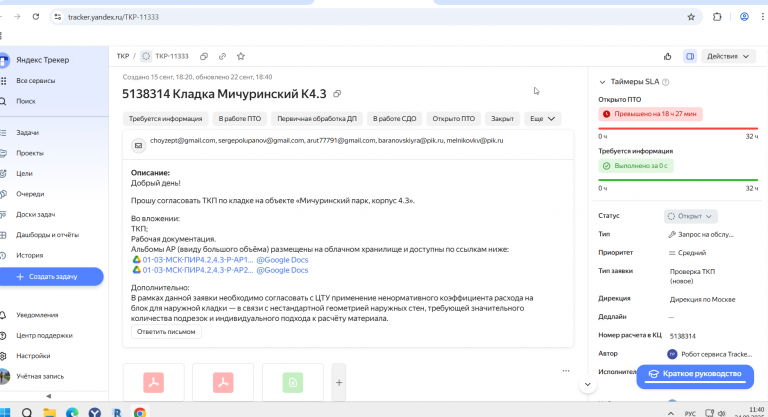The height and width of the screenshot is (417, 768).
Task: Set status to Открыто ПТО
Action: click(454, 119)
